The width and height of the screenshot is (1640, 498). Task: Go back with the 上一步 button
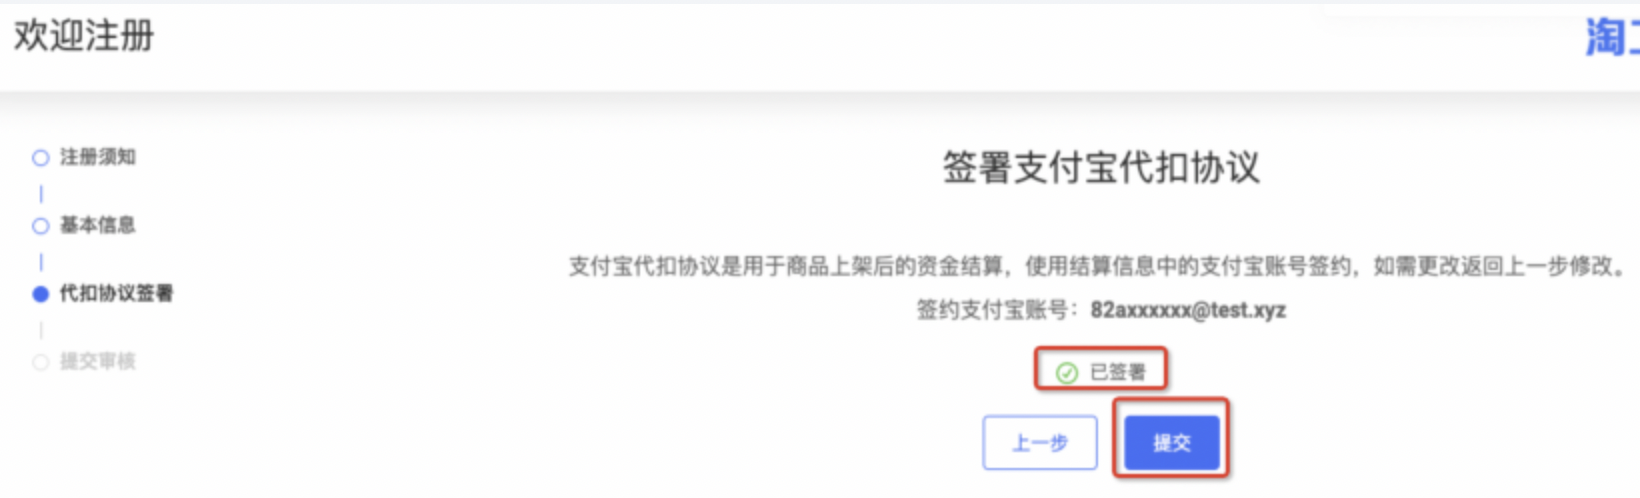(1040, 442)
